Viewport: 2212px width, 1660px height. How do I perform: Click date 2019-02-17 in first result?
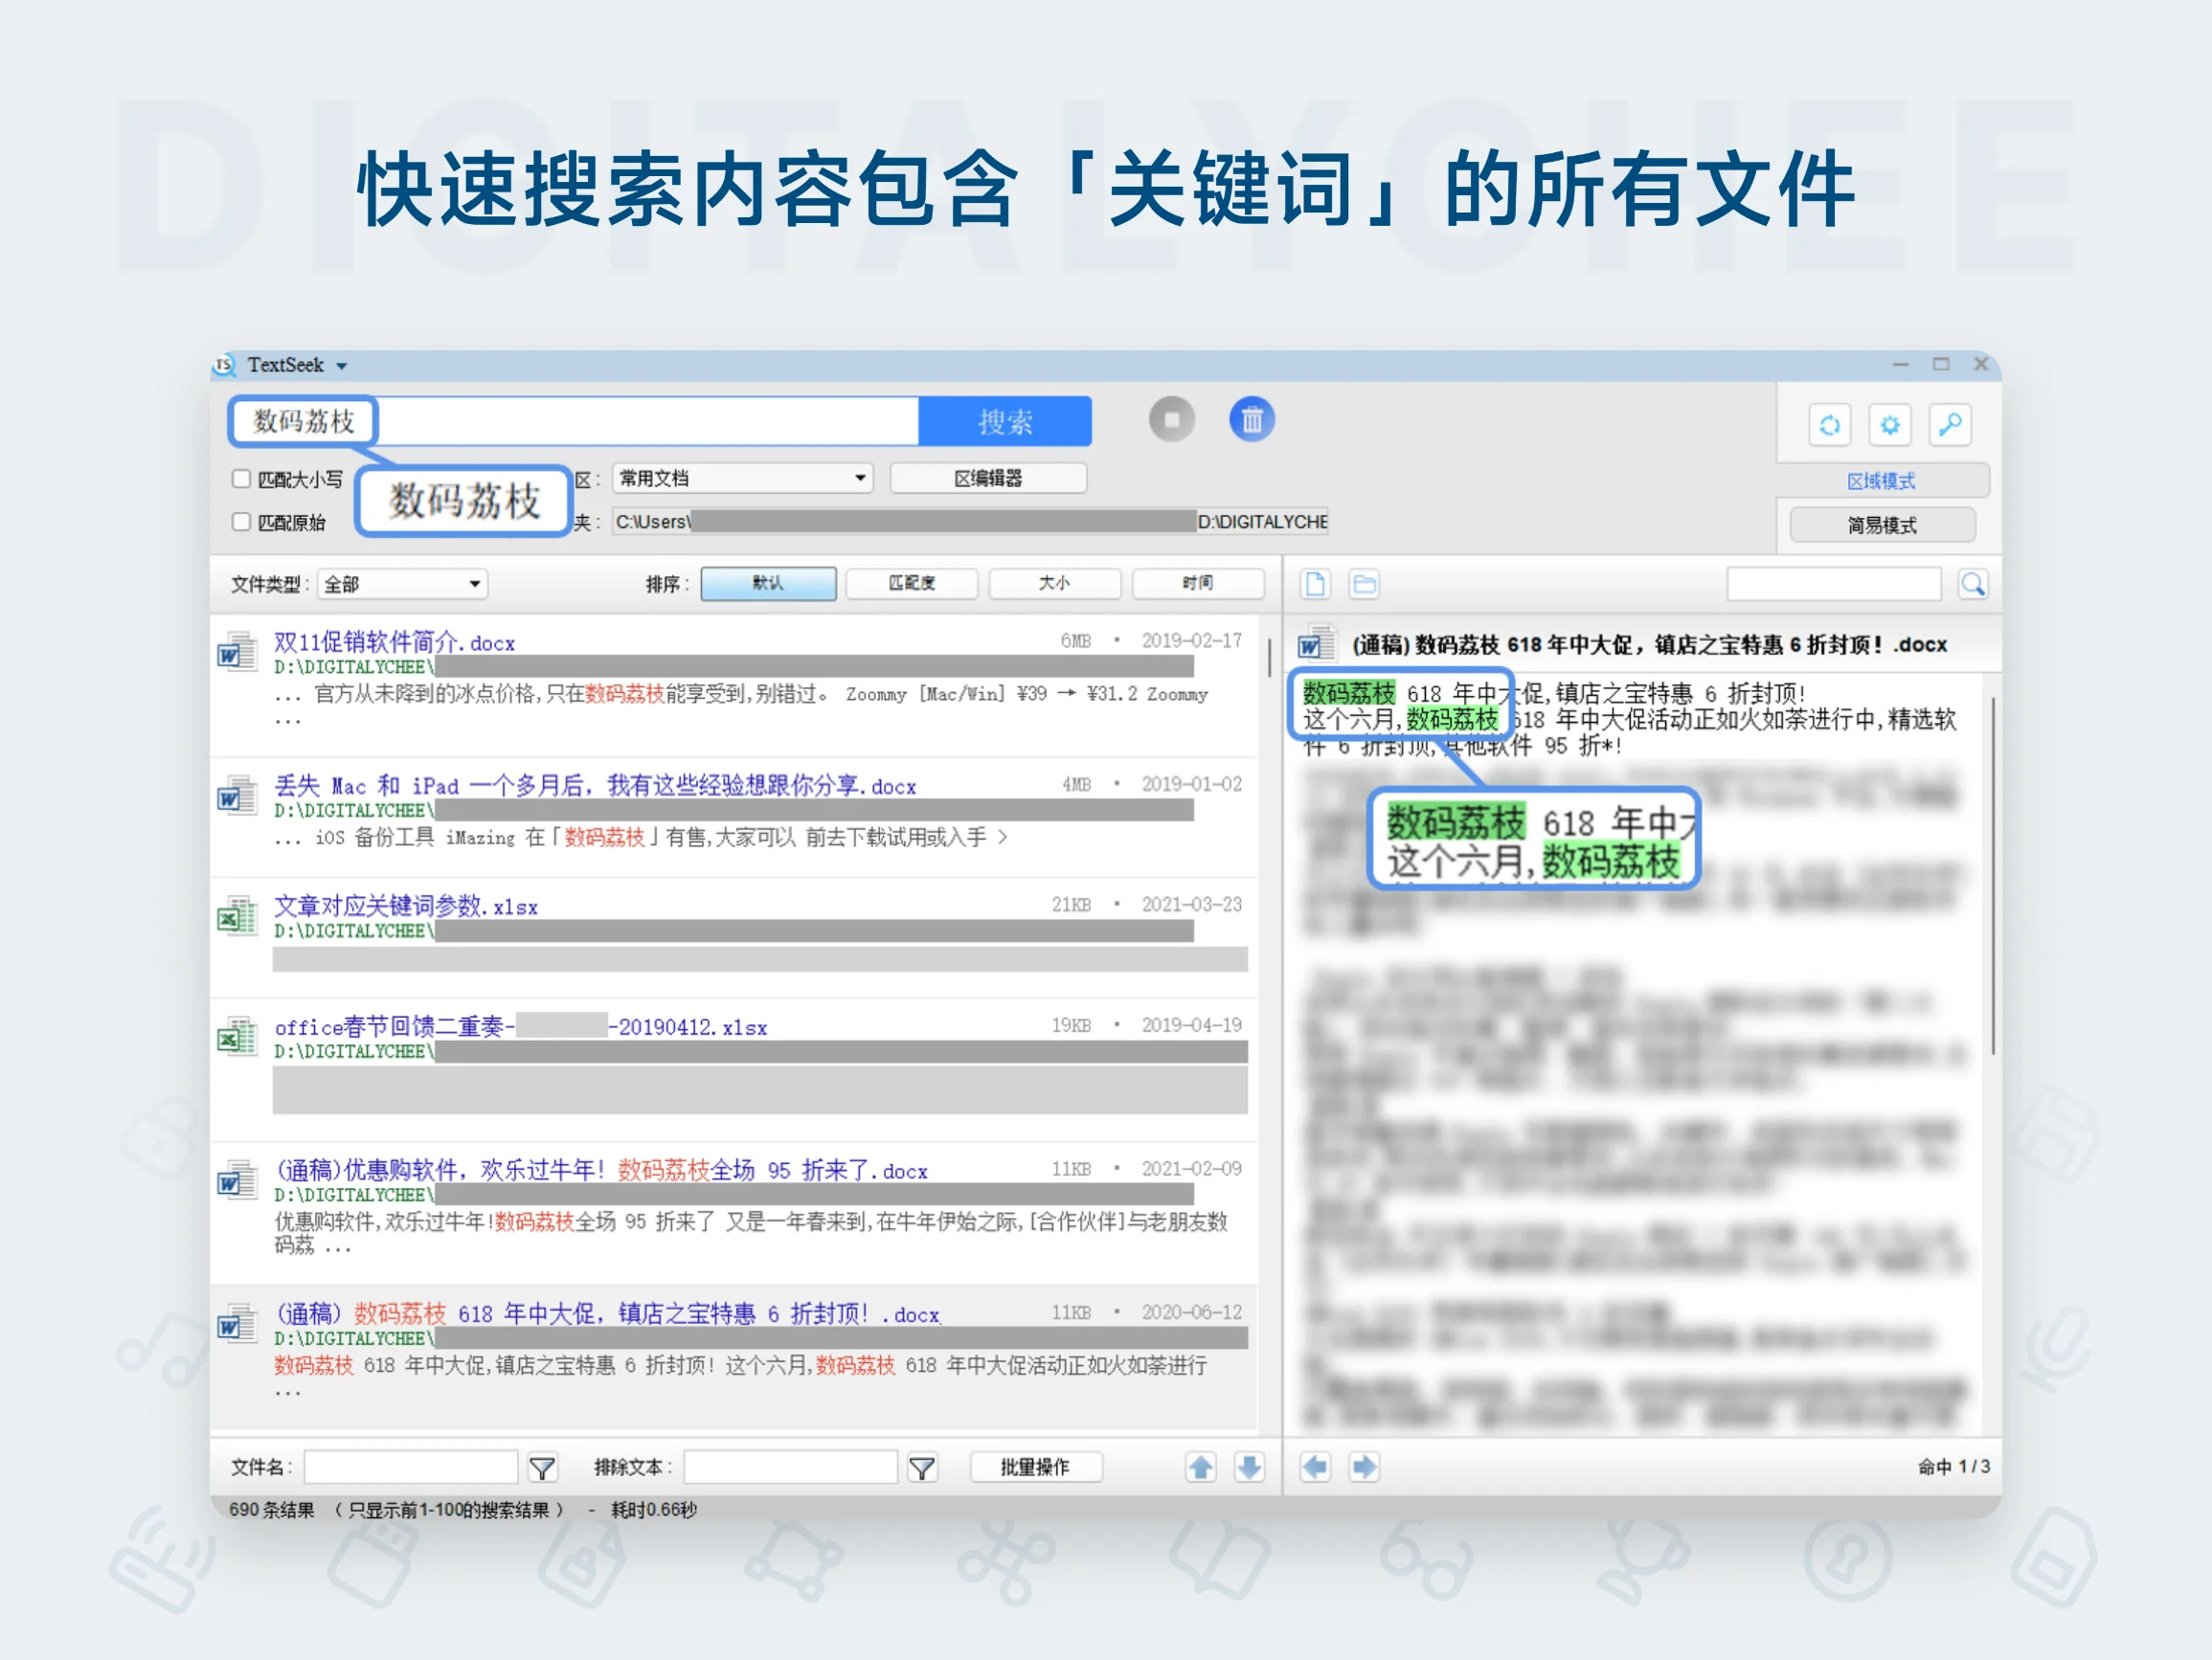pos(1191,640)
